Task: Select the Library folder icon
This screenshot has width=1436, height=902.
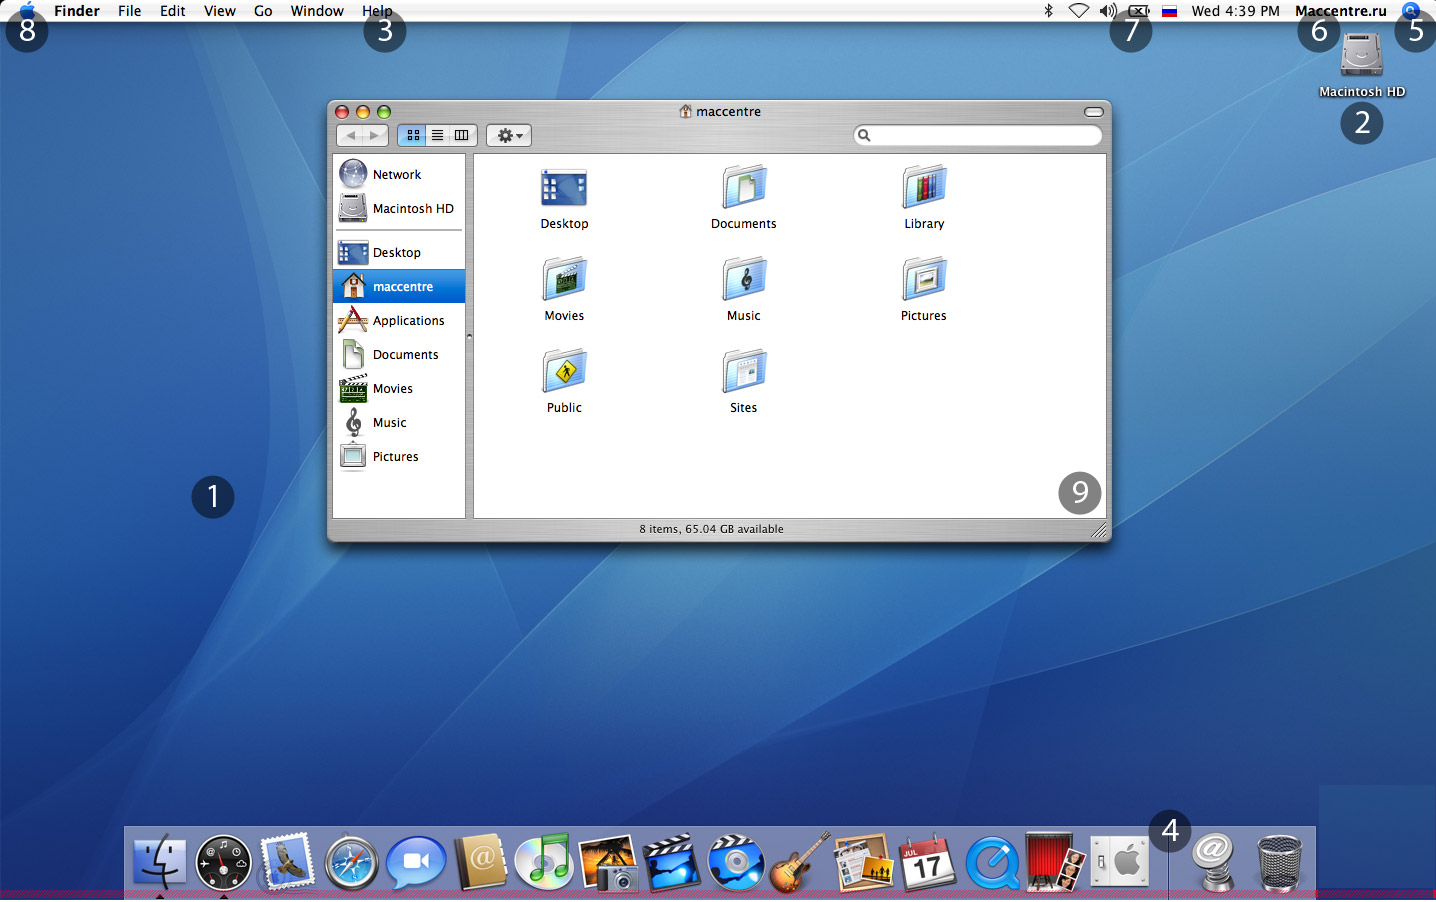Action: point(924,187)
